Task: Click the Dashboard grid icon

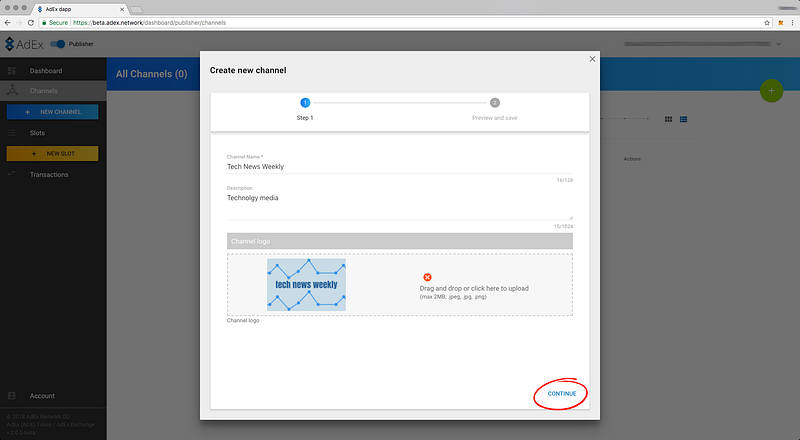Action: point(12,70)
